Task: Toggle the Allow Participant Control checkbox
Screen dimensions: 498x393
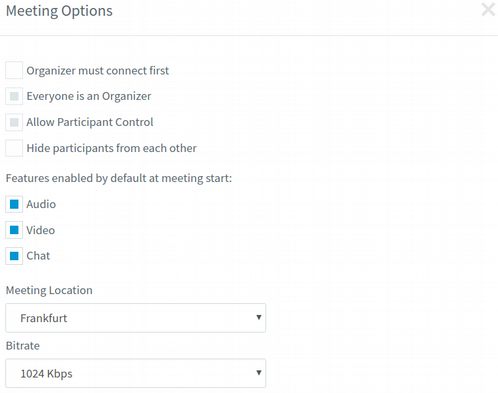Action: [x=14, y=122]
